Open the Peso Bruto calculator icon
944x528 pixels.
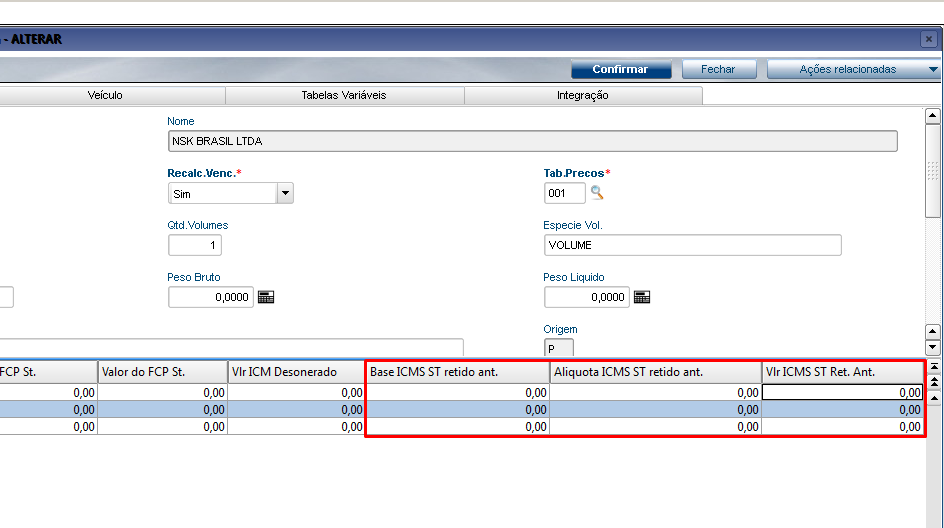[266, 297]
